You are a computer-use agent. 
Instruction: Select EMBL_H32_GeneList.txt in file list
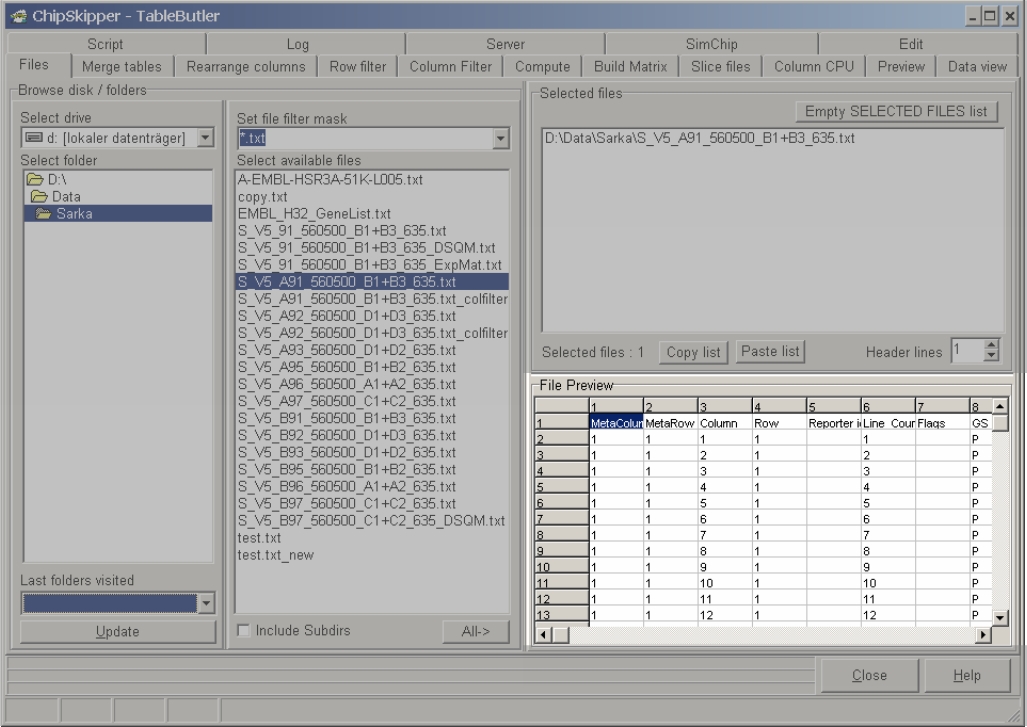coord(314,214)
